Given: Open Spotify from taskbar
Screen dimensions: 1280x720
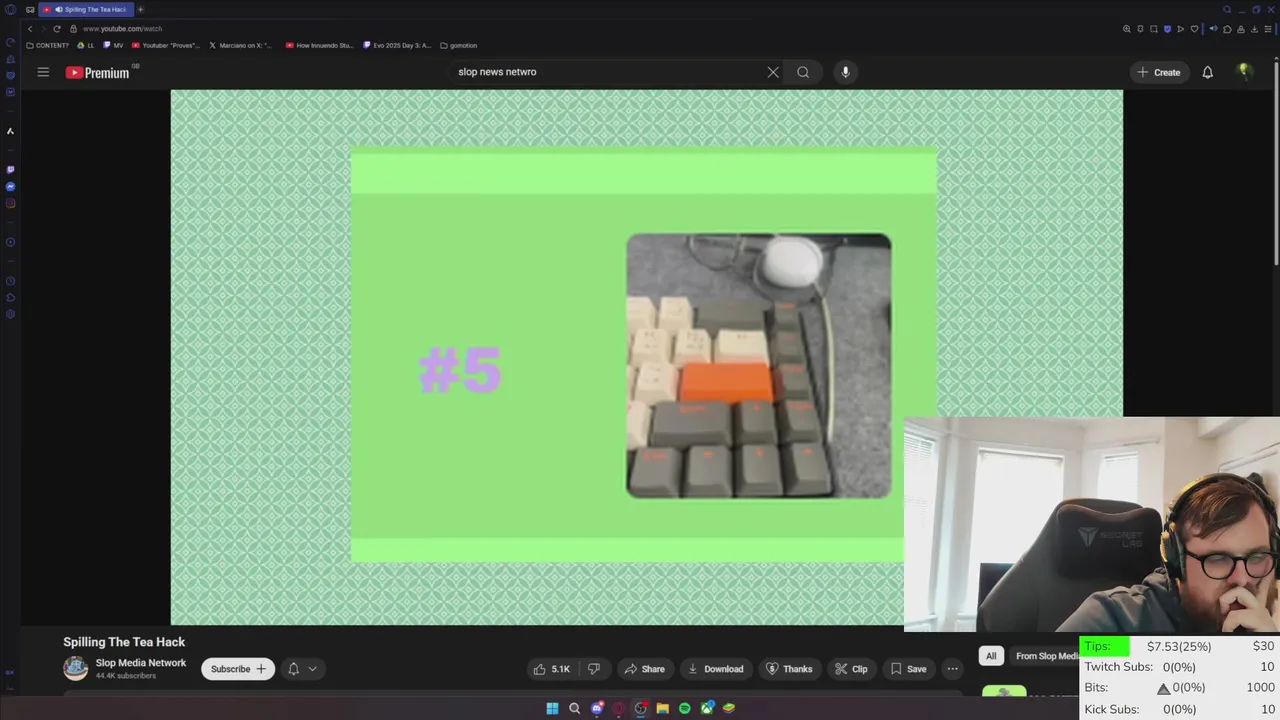Looking at the screenshot, I should 684,708.
